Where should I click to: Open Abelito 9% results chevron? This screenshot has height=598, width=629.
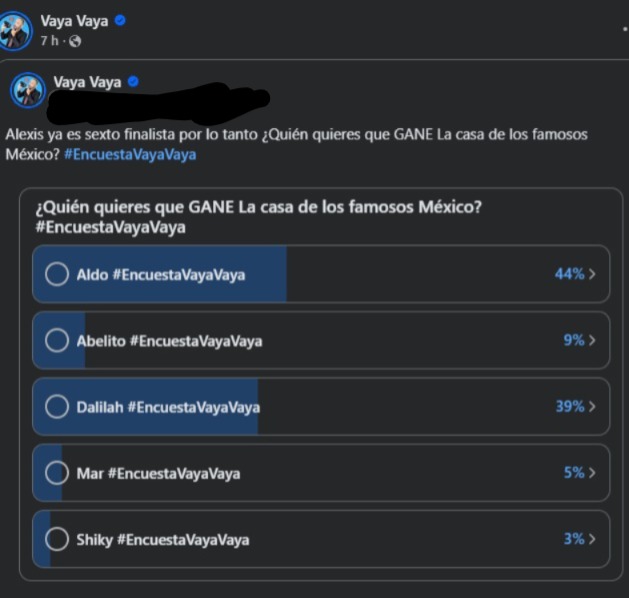[x=593, y=340]
